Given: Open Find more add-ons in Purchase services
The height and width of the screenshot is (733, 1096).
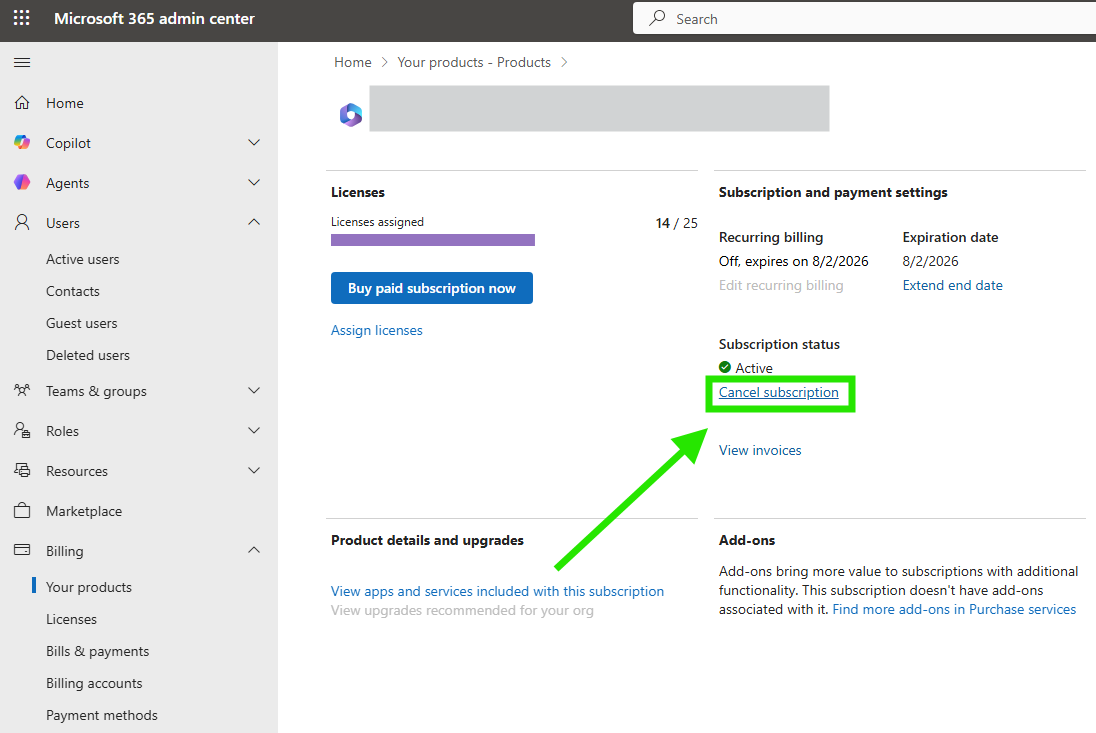Looking at the screenshot, I should coord(954,609).
